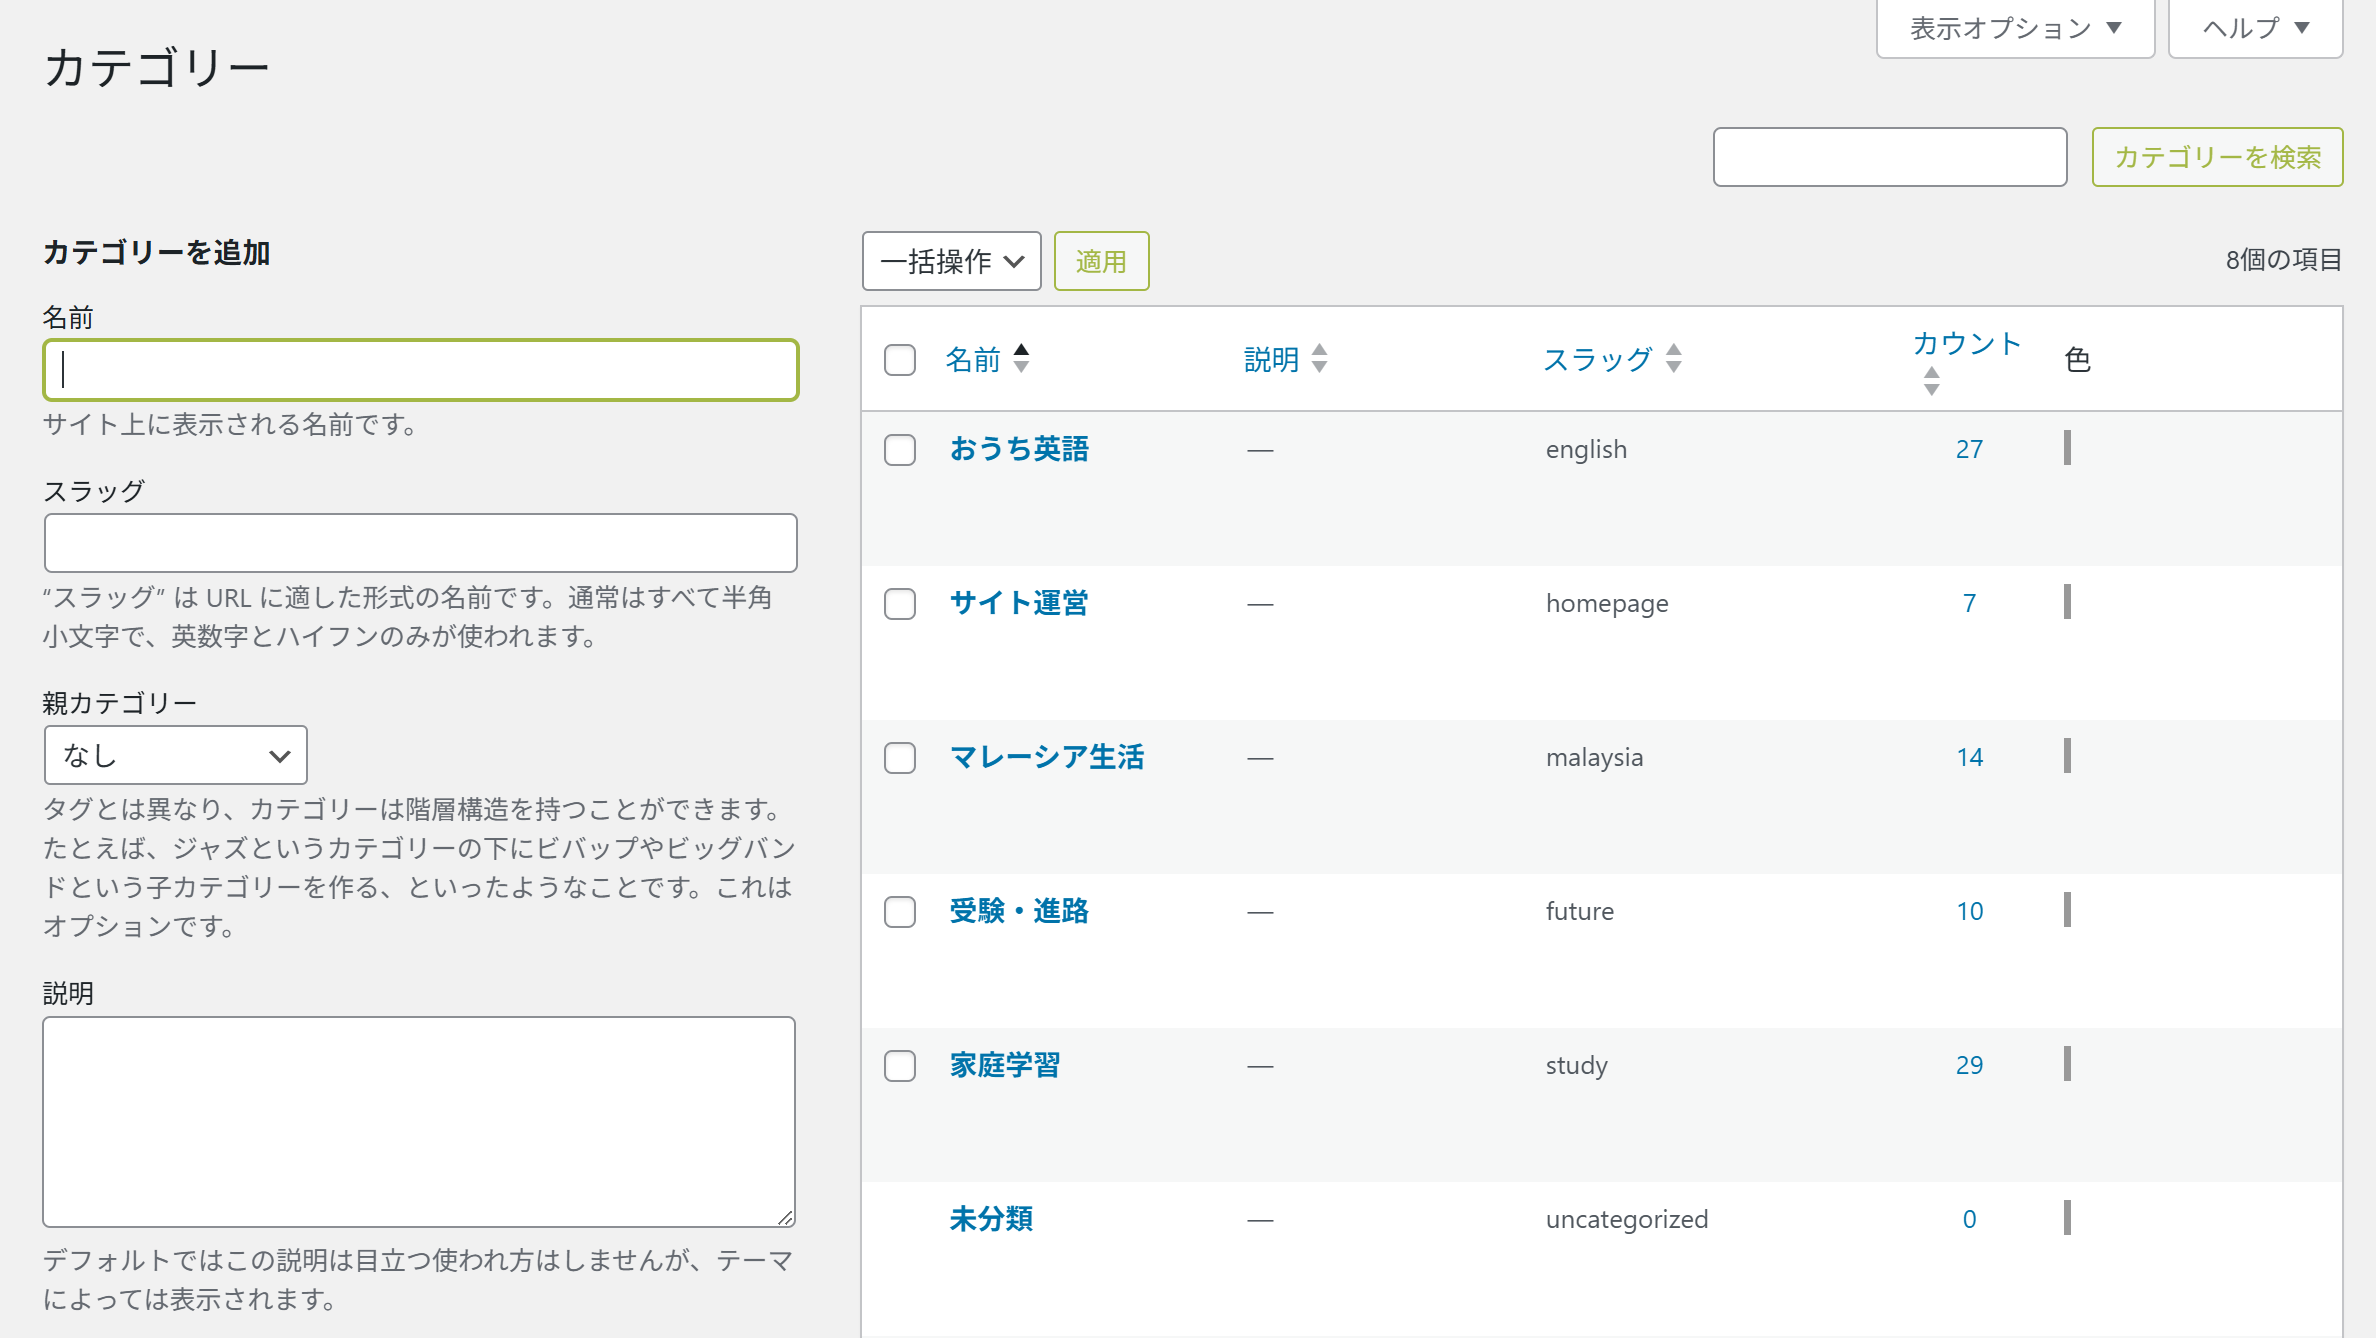
Task: Expand the 表示オプション screen options tab
Action: pos(2015,28)
